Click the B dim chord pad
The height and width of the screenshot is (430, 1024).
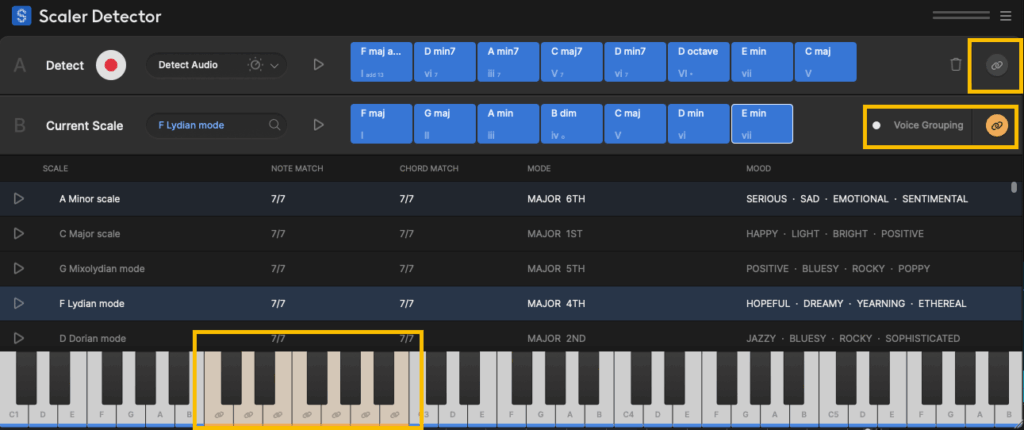point(571,124)
